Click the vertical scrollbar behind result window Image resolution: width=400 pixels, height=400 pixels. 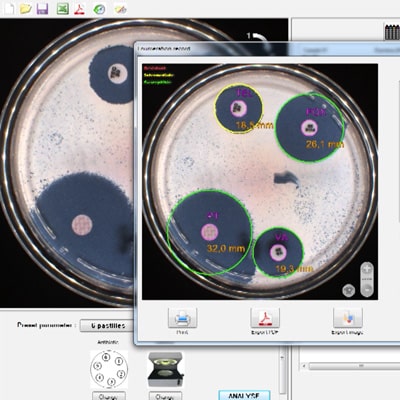pos(283,370)
